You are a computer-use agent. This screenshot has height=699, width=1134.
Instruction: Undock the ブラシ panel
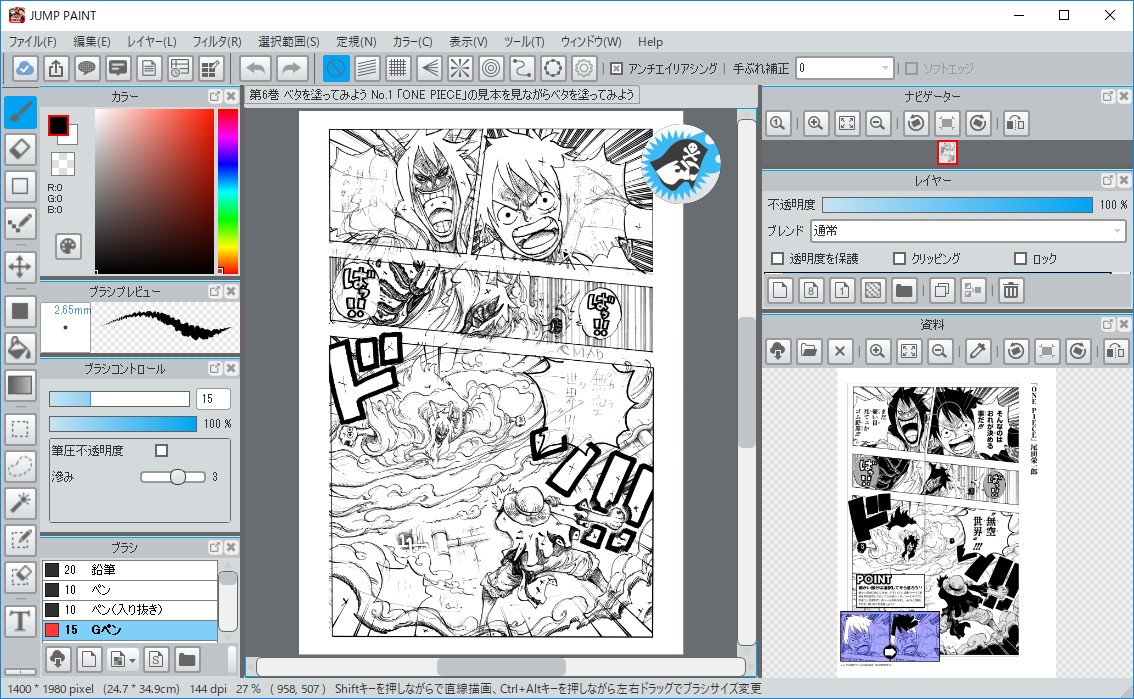click(x=215, y=547)
